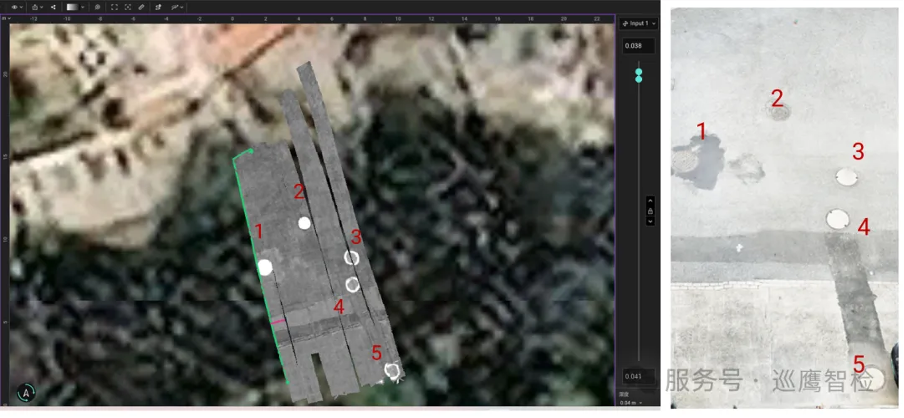904x418 pixels.
Task: Toggle the depth range lock icon
Action: click(651, 212)
